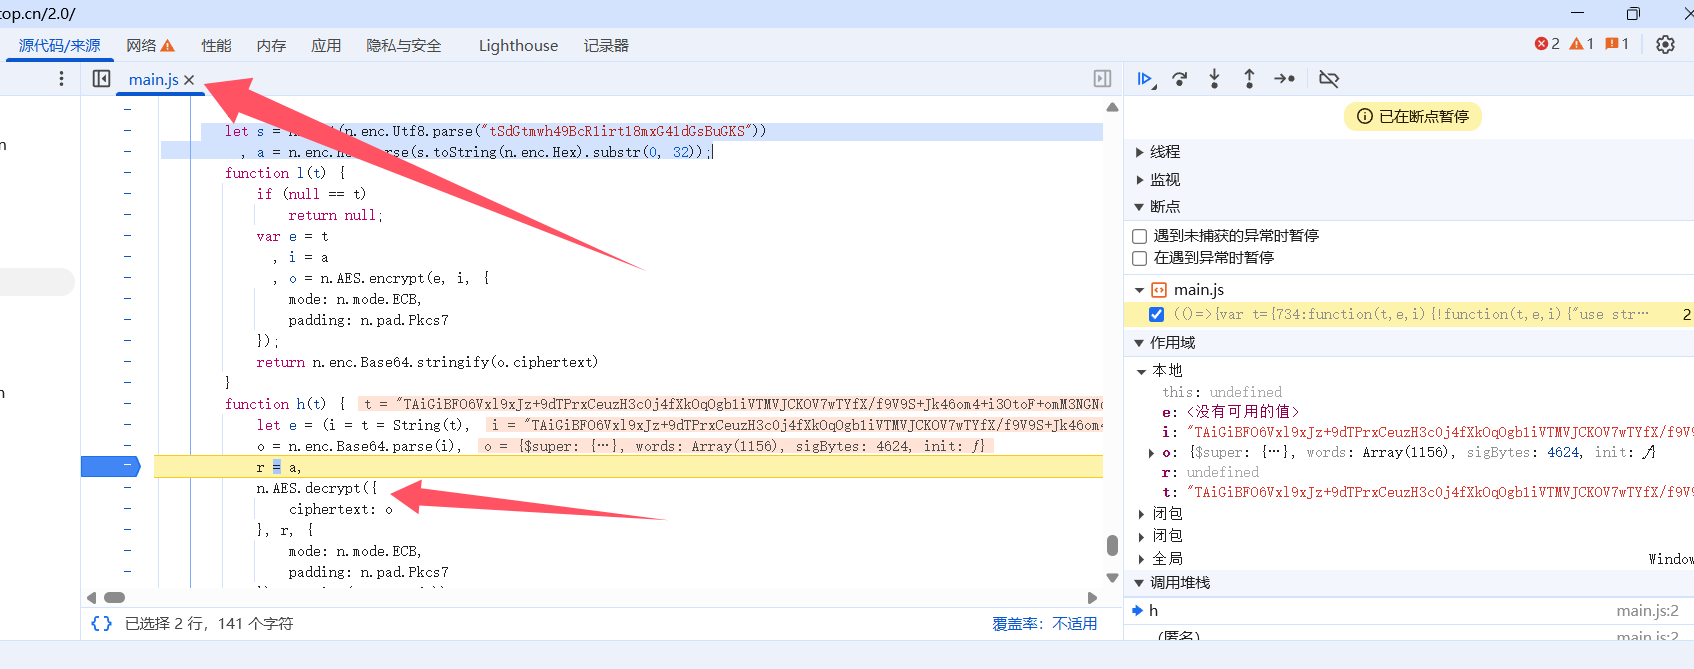Expand the o variable object
Viewport: 1694px width, 669px height.
coord(1151,453)
